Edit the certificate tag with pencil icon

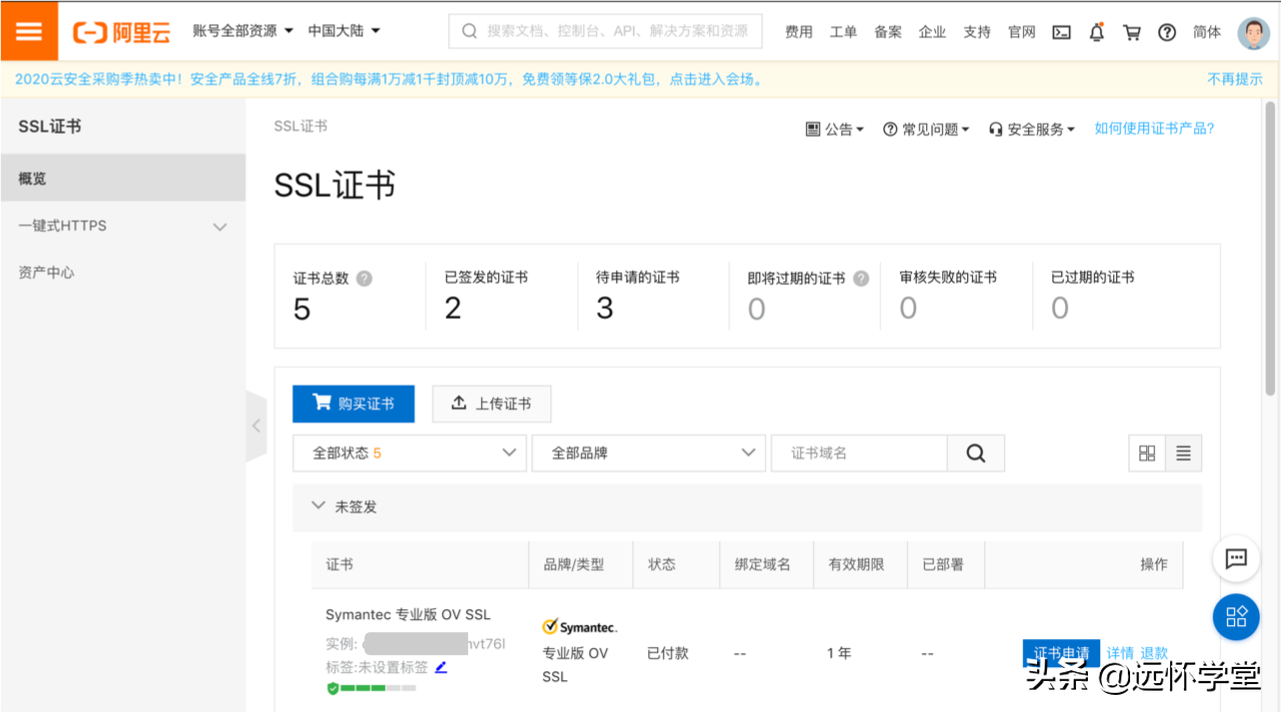tap(441, 667)
